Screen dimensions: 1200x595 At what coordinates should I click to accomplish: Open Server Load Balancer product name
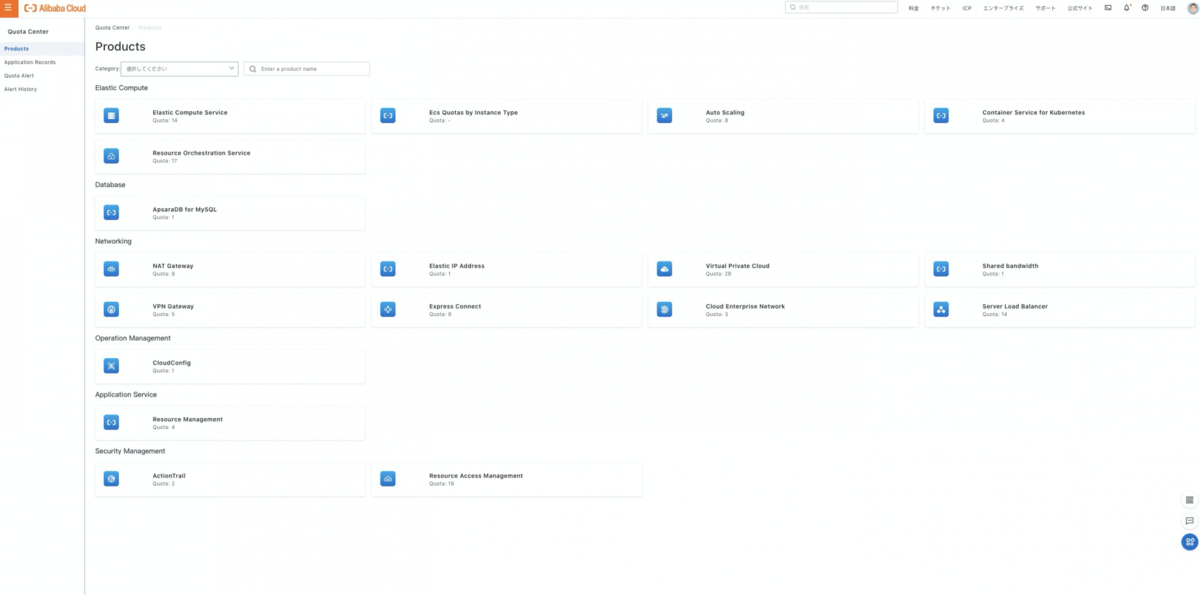pos(1015,306)
